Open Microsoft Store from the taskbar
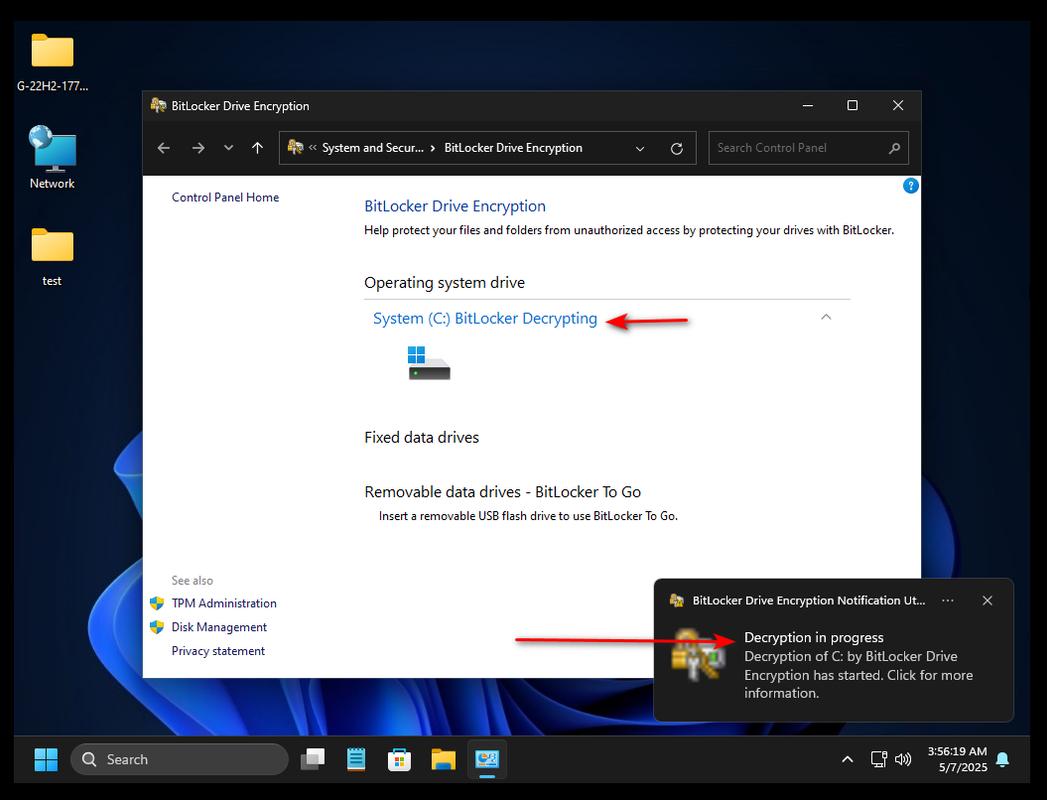This screenshot has width=1047, height=800. coord(399,759)
